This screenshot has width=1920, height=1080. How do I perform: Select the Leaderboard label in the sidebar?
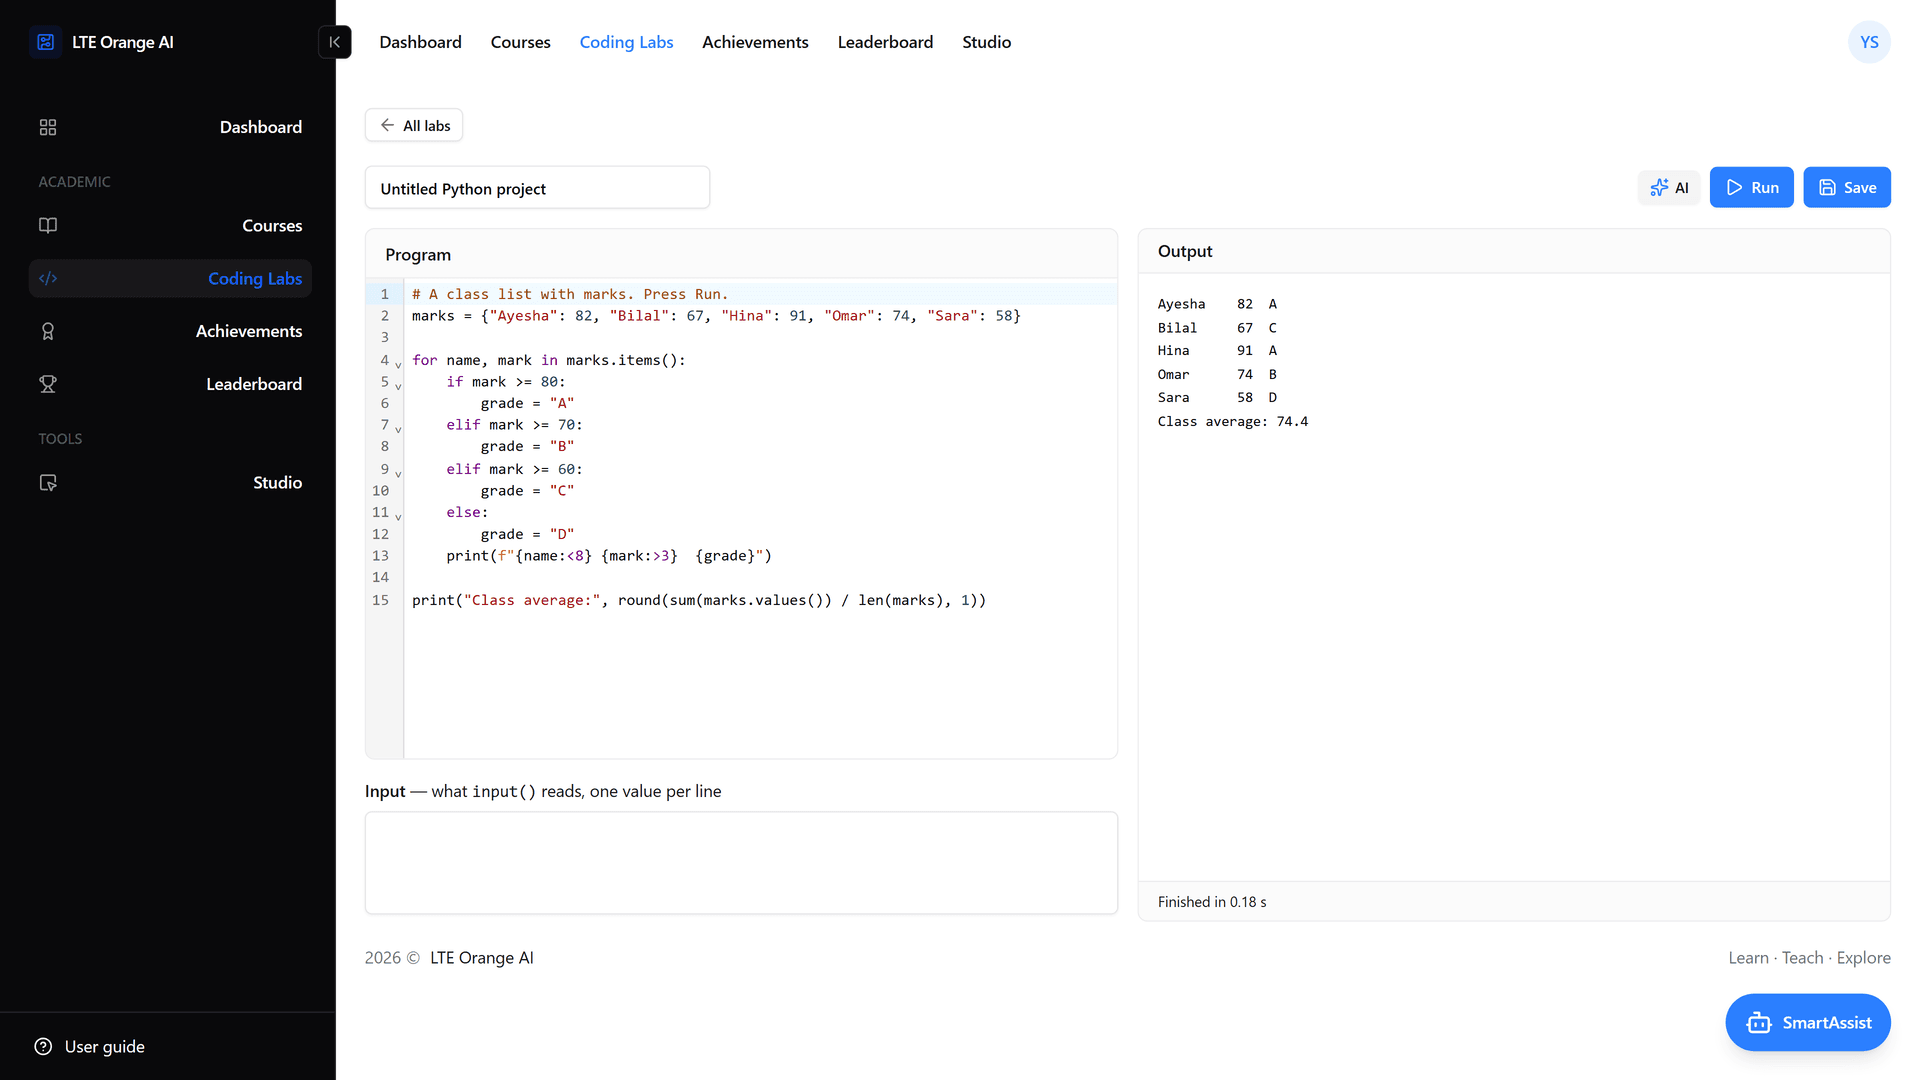coord(253,384)
